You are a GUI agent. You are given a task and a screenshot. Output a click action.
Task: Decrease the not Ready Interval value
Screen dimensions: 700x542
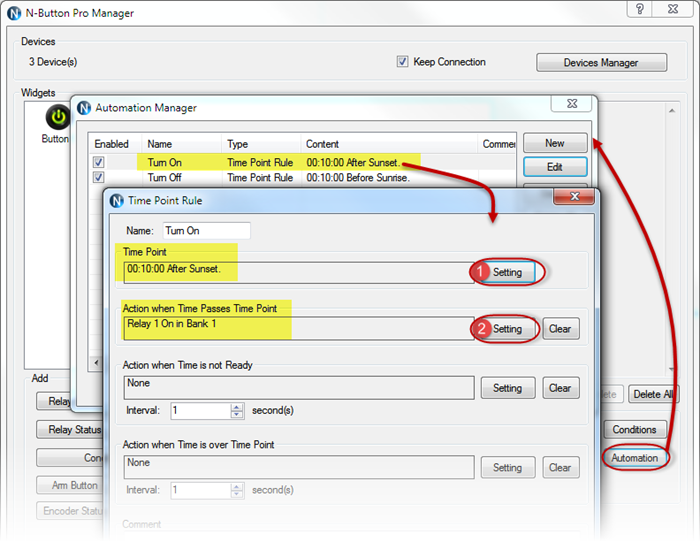point(237,414)
